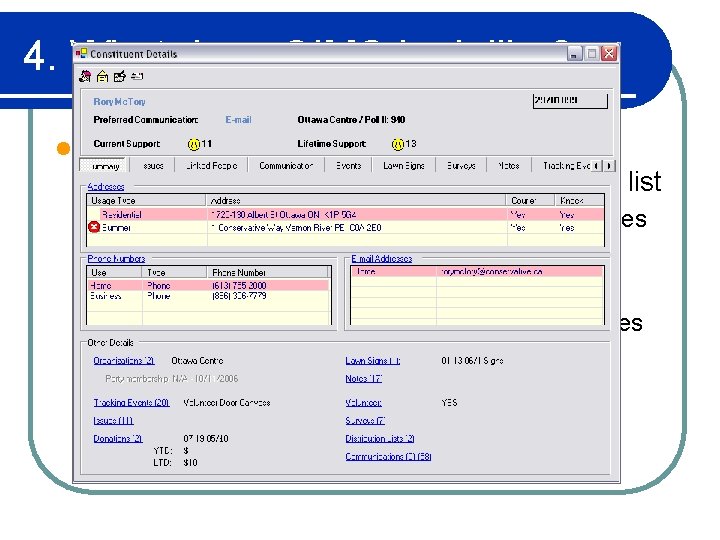This screenshot has height=540, width=720.
Task: Click the fourth toolbar icon after the note icon
Action: click(137, 76)
